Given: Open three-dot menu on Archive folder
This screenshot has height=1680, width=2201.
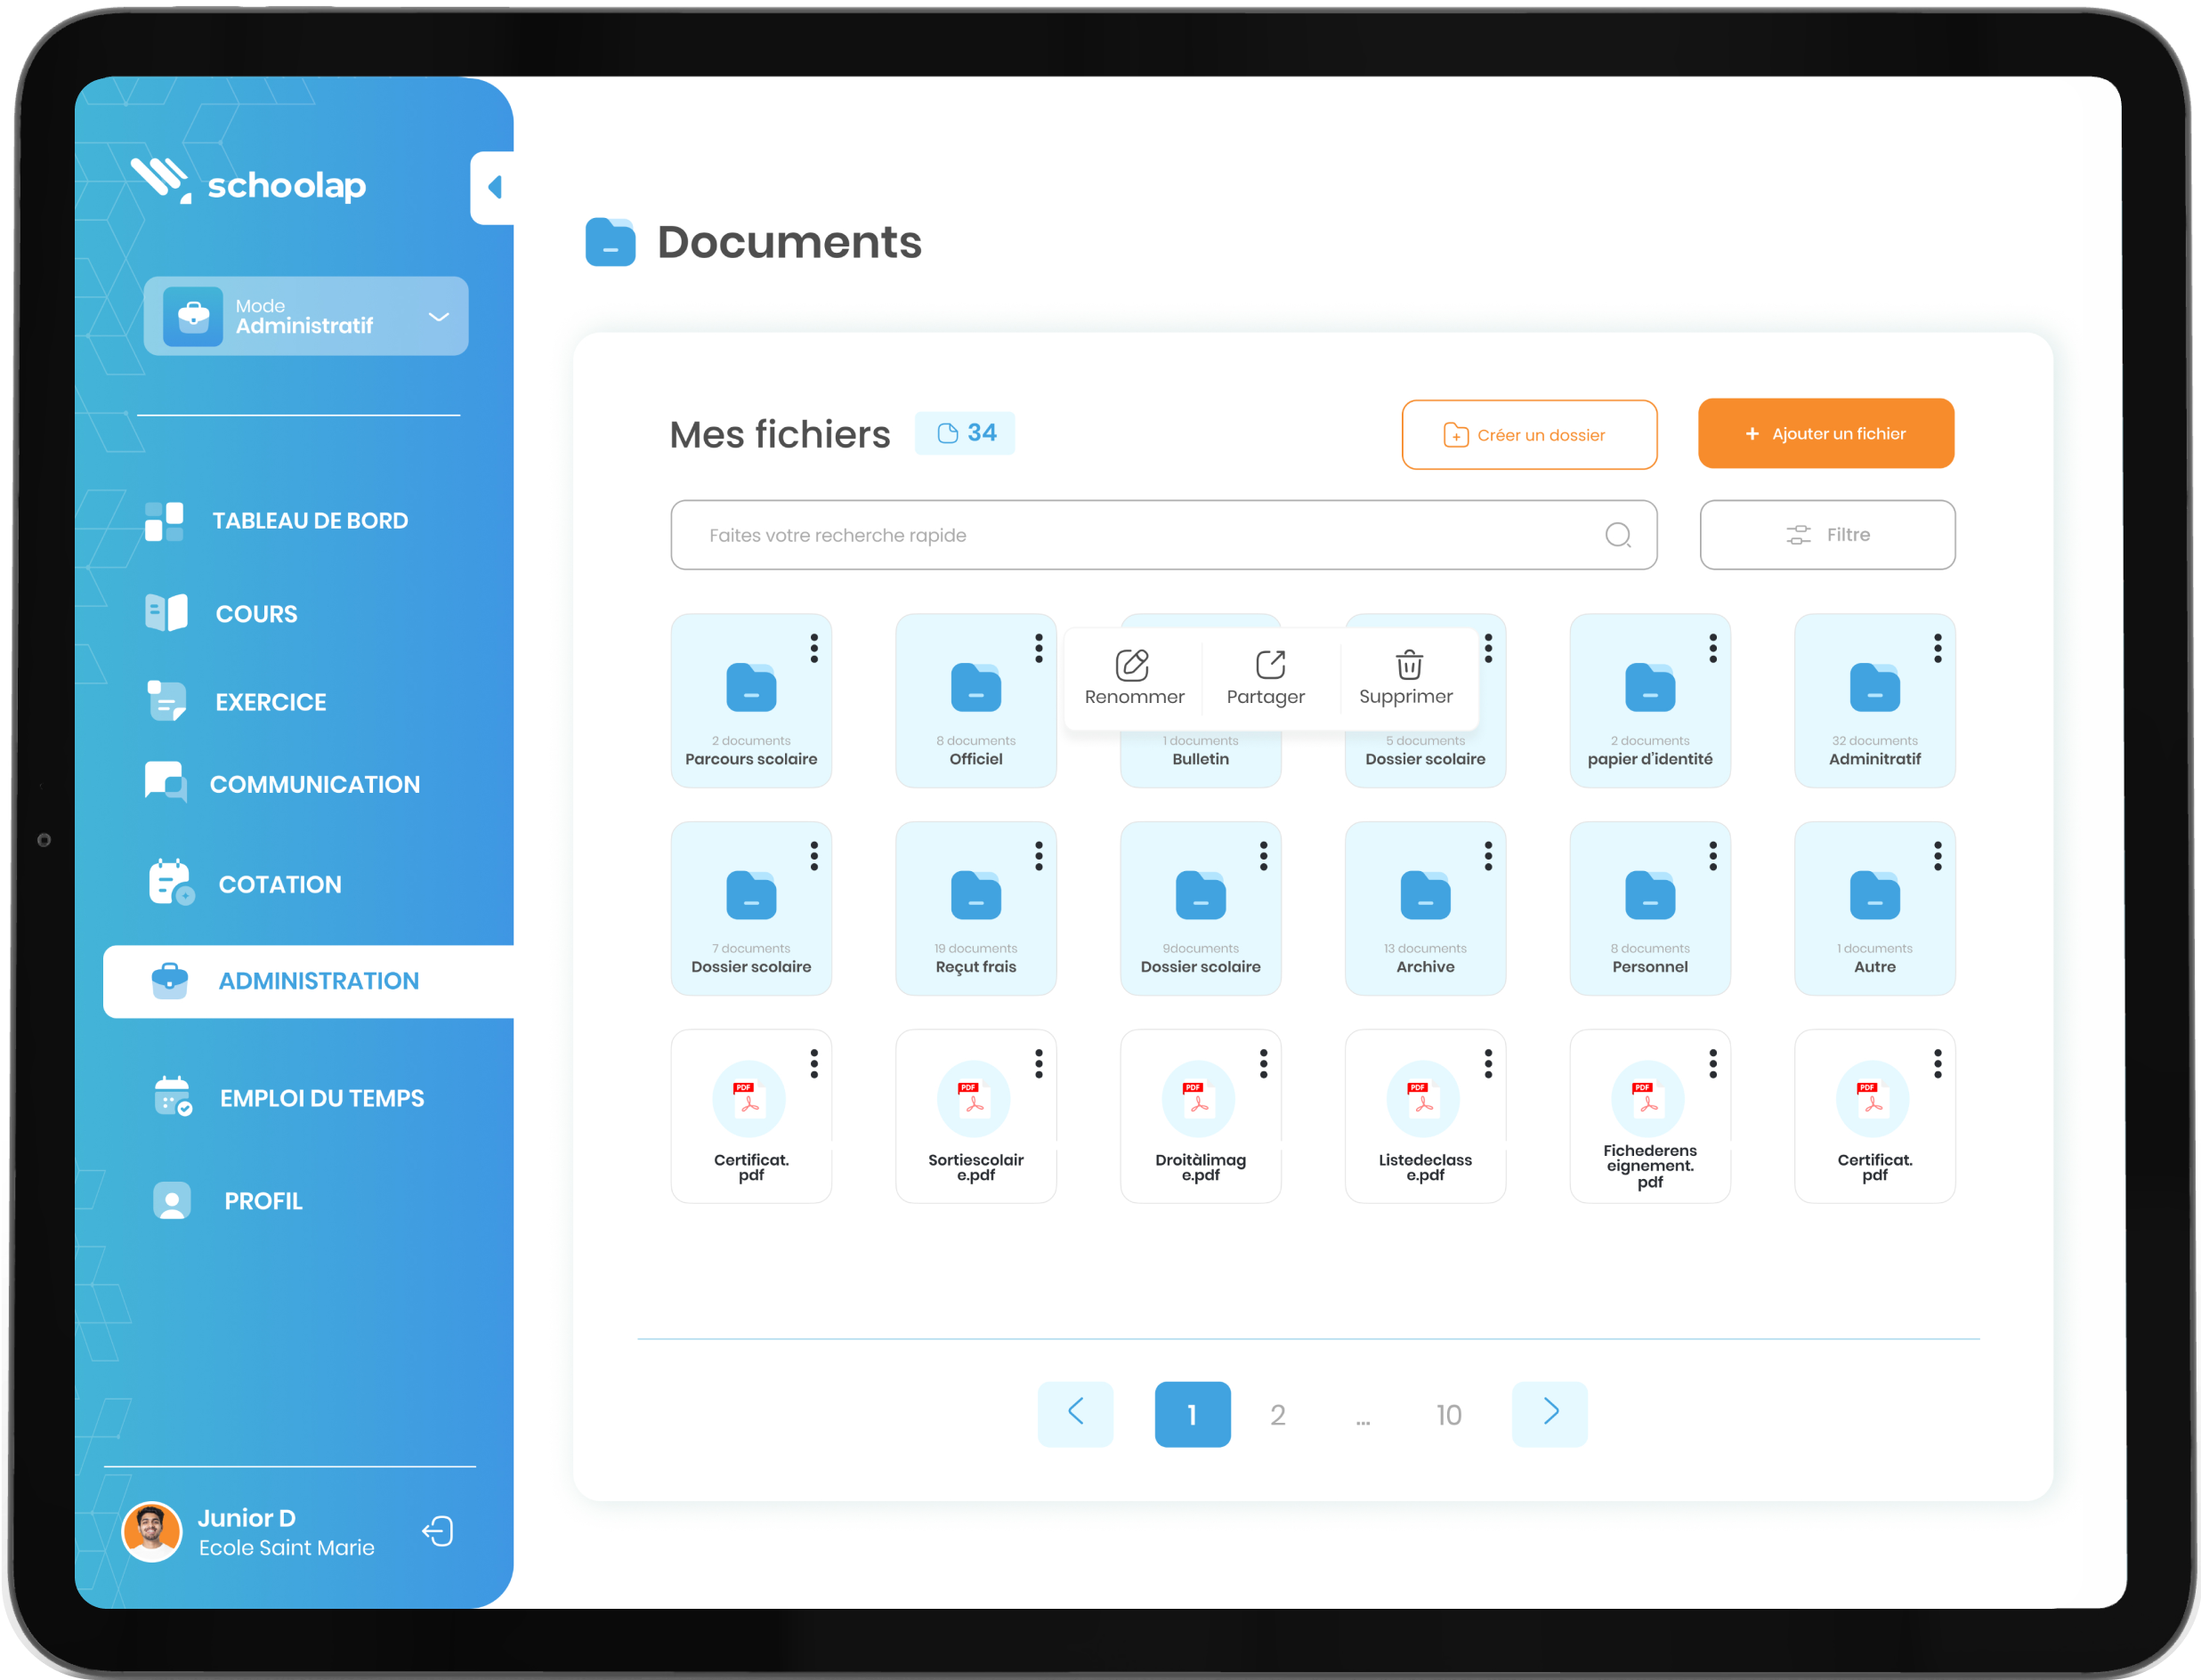Looking at the screenshot, I should [x=1488, y=856].
